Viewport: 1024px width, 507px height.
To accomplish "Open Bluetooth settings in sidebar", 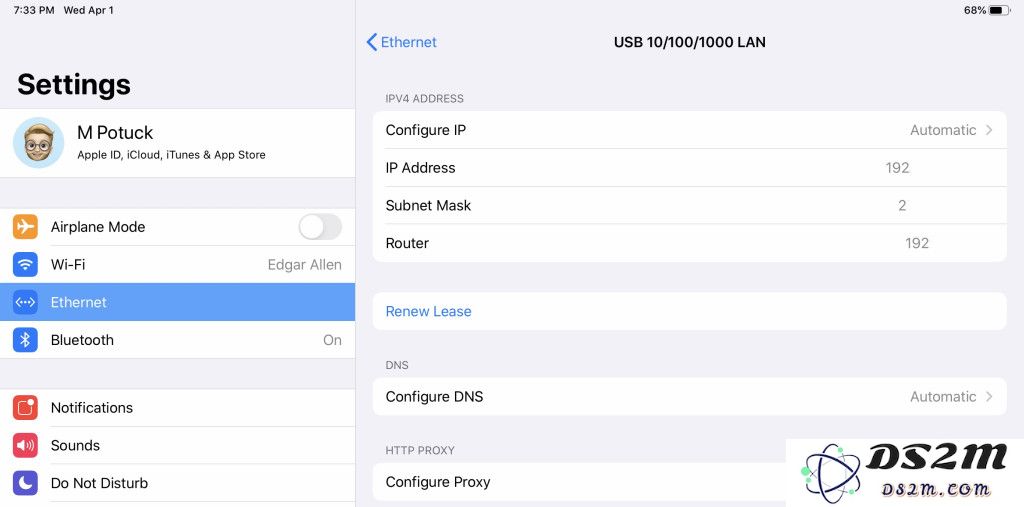I will (x=178, y=340).
